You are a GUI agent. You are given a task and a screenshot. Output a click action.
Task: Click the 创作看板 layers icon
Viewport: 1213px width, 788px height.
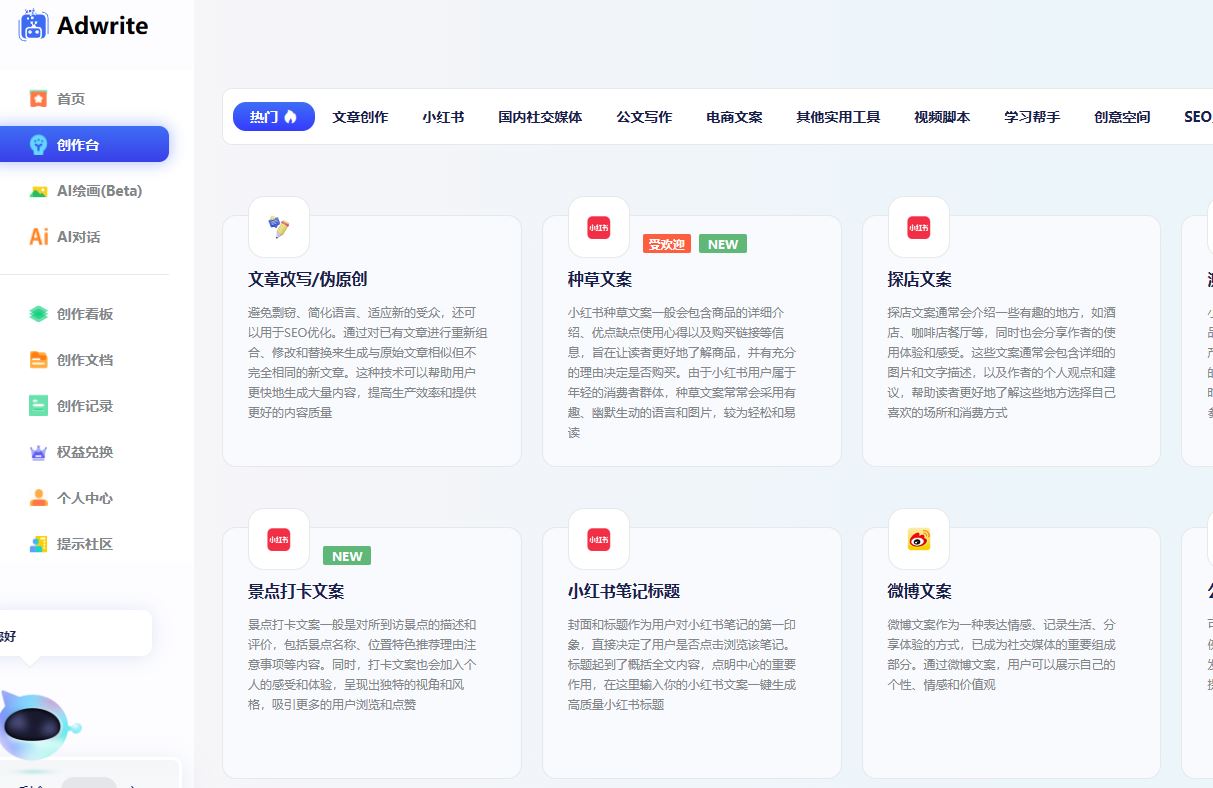coord(38,314)
